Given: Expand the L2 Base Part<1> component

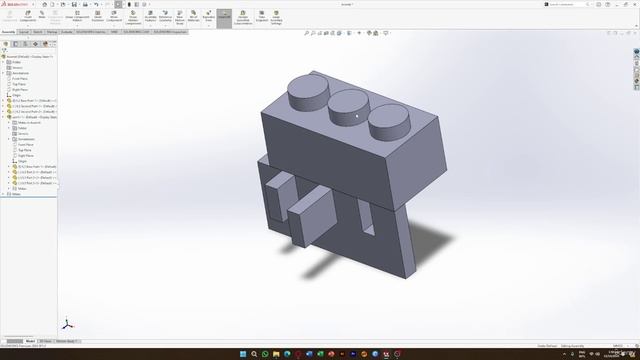Looking at the screenshot, I should [x=3, y=101].
